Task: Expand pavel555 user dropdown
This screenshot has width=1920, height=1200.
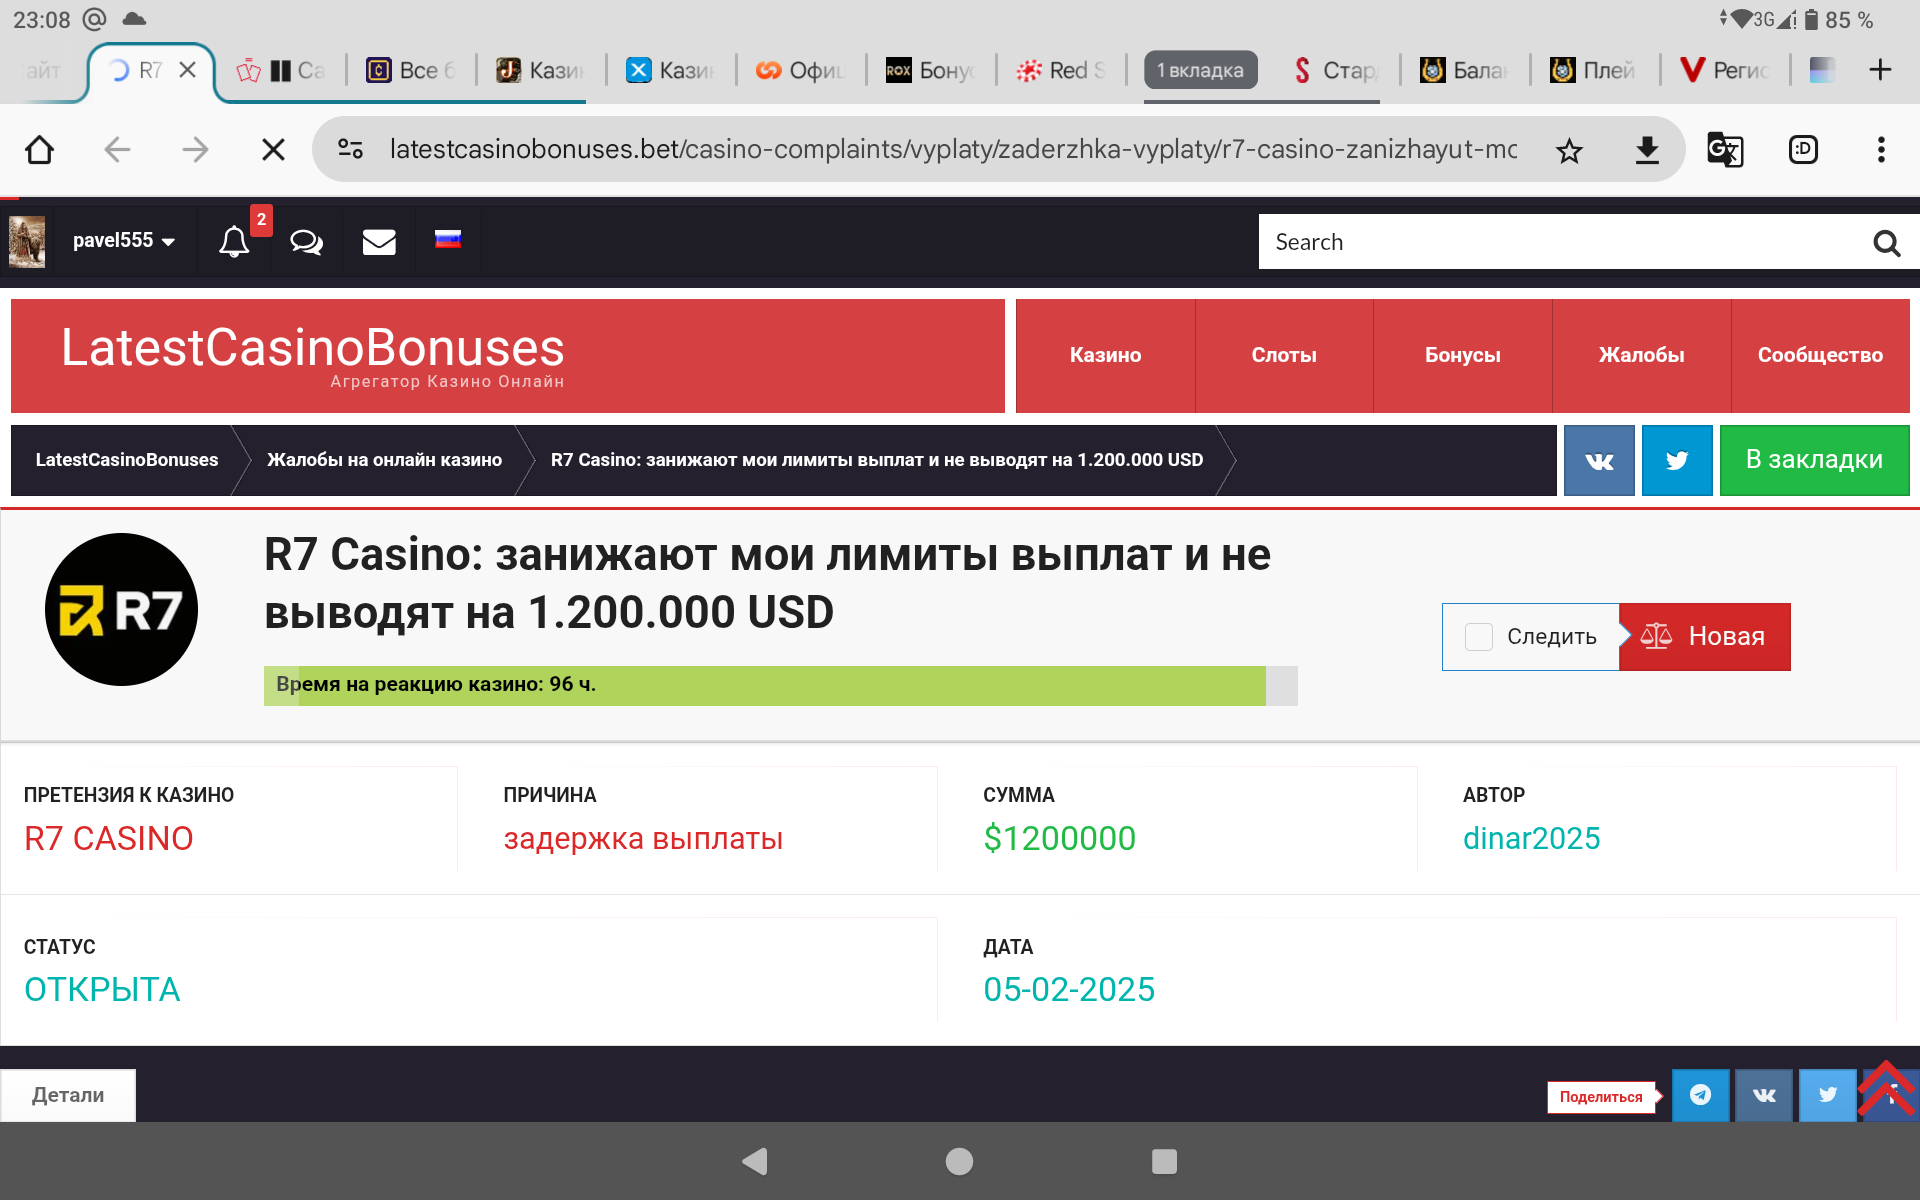Action: 124,241
